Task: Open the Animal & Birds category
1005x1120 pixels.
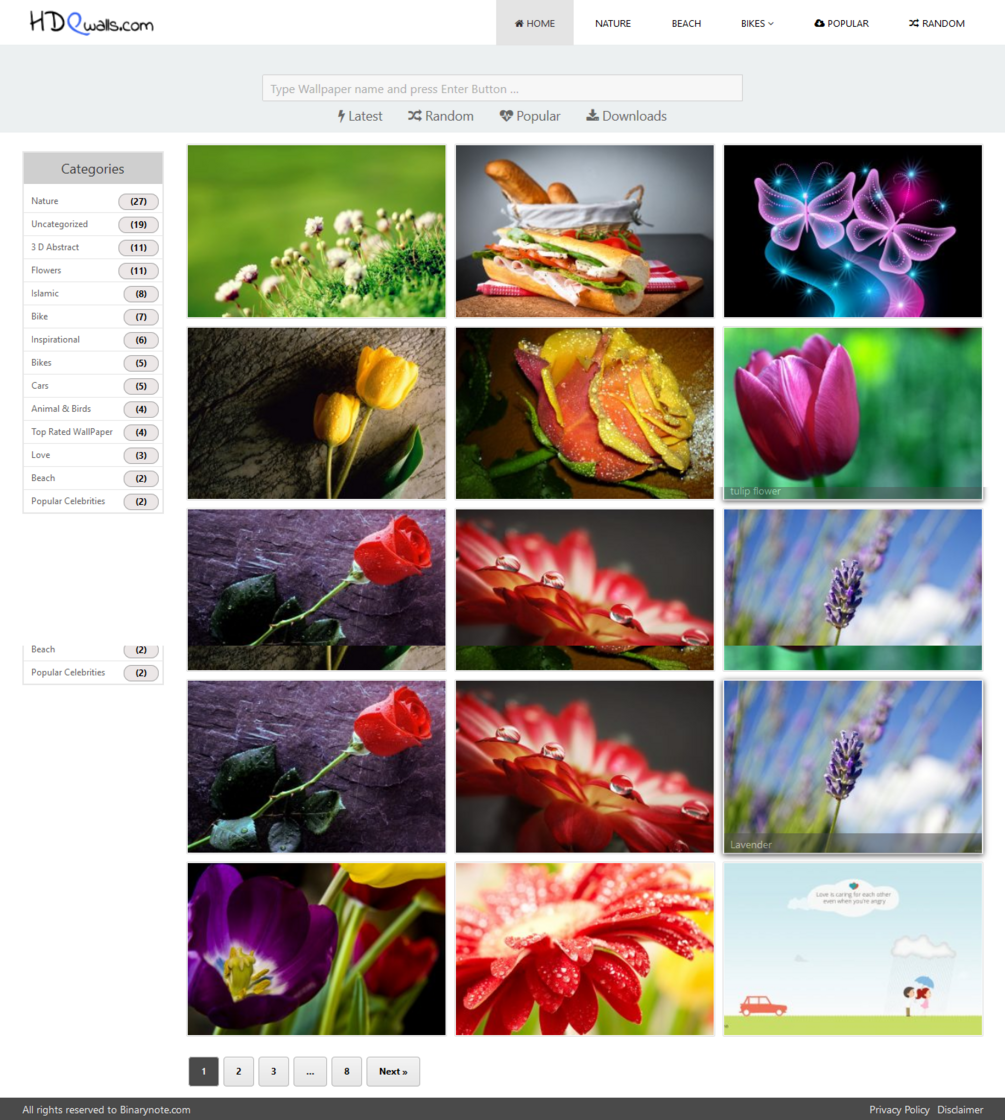Action: point(61,409)
